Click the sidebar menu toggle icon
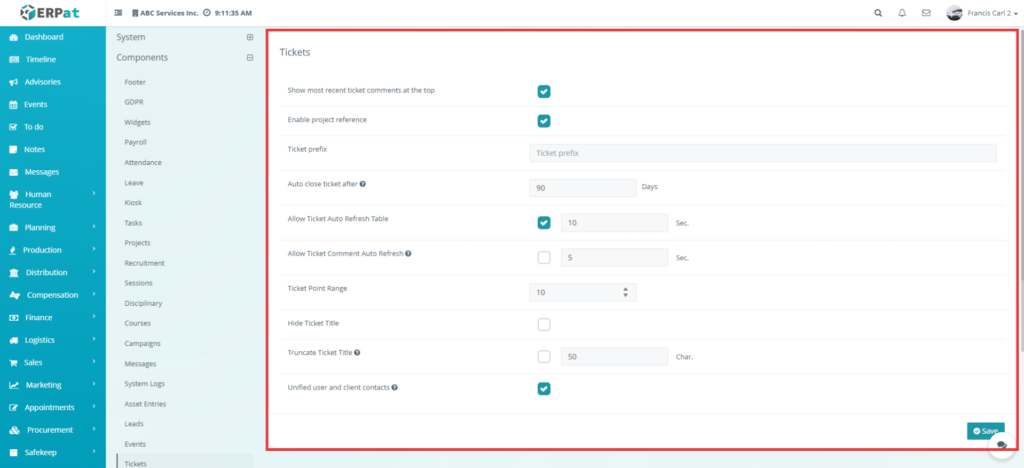Screen dimensions: 1024x468 [x=119, y=14]
